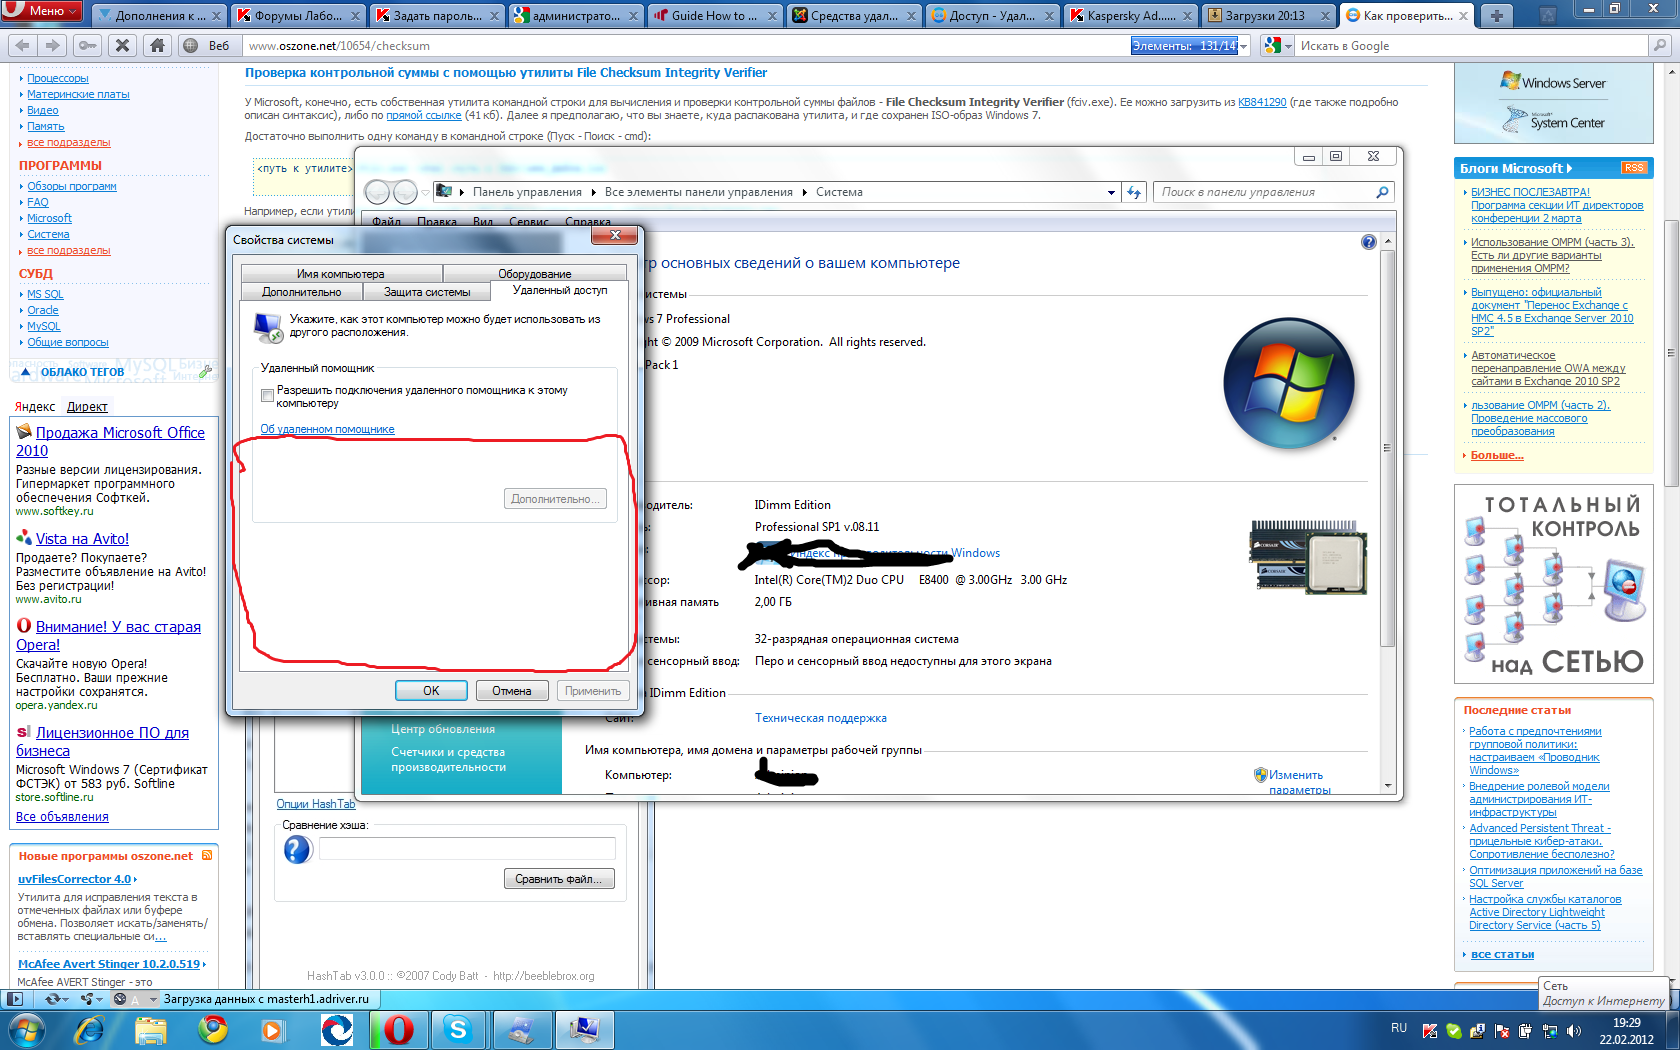Open the Защита системы tab
Image resolution: width=1680 pixels, height=1050 pixels.
click(427, 292)
